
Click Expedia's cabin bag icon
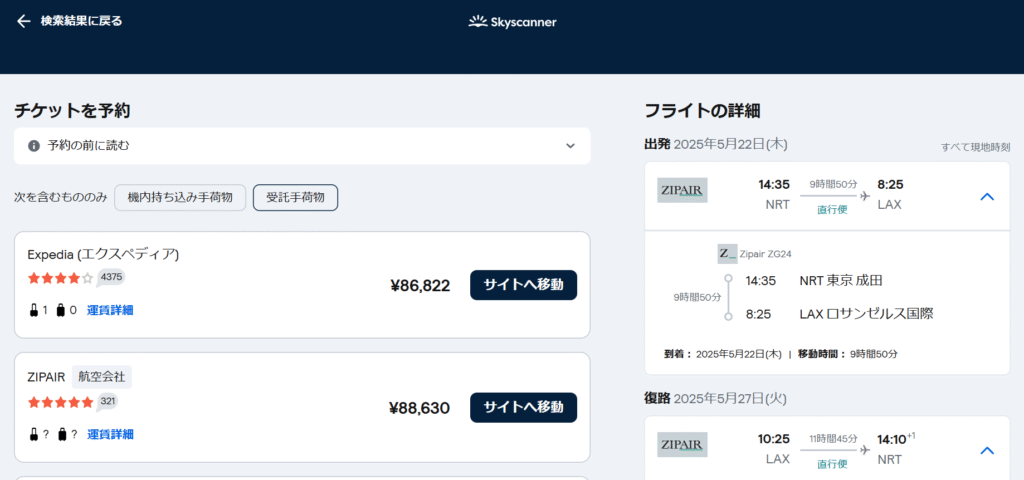pos(34,310)
